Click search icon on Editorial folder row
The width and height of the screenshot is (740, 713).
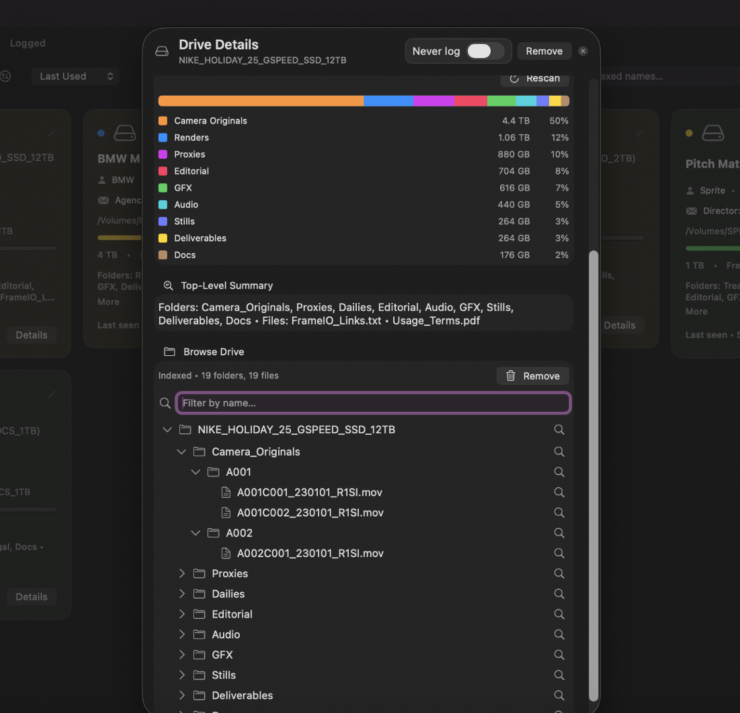point(559,614)
